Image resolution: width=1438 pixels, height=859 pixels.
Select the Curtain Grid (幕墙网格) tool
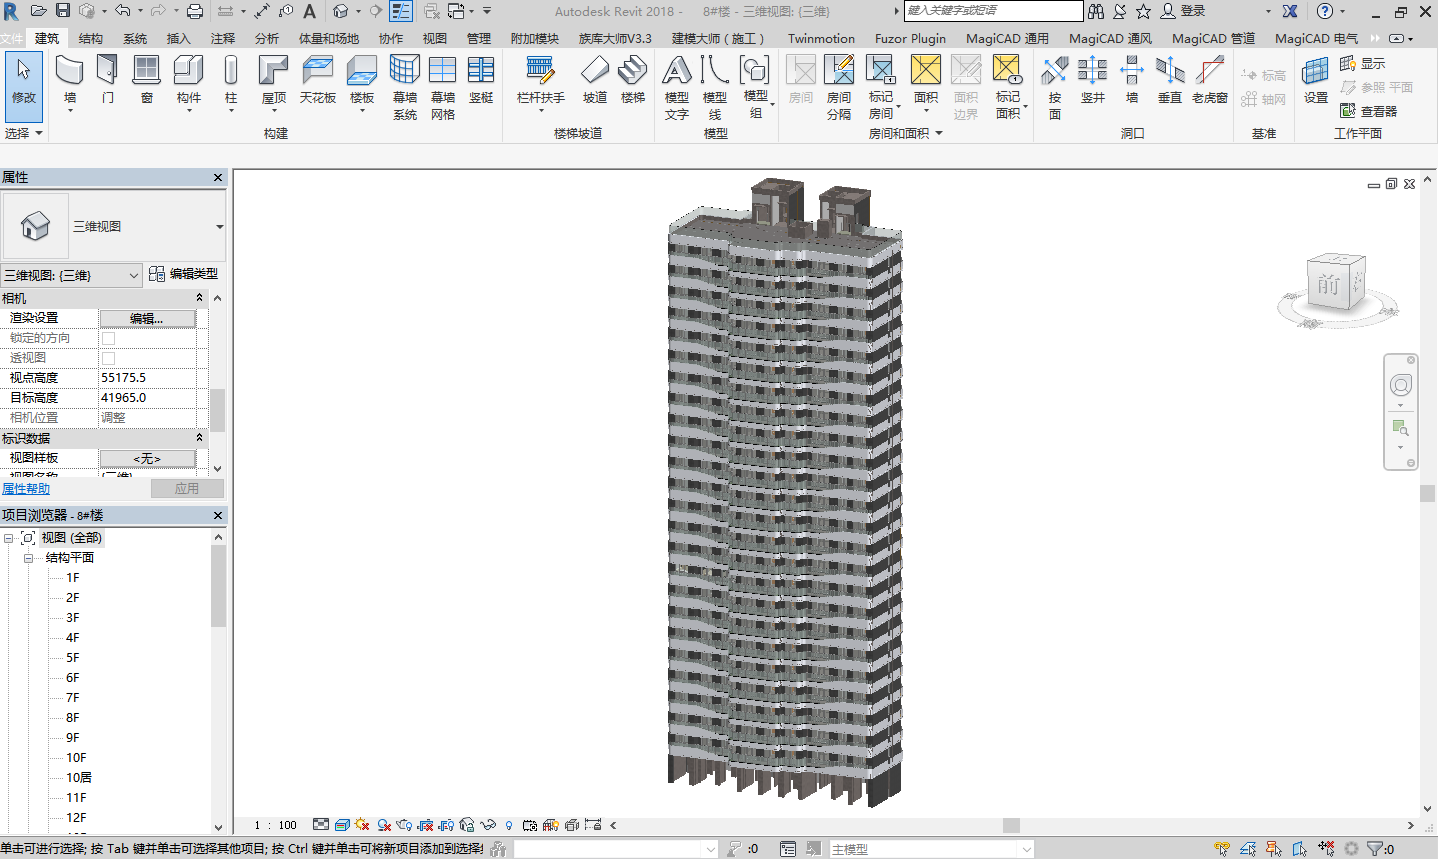click(443, 87)
